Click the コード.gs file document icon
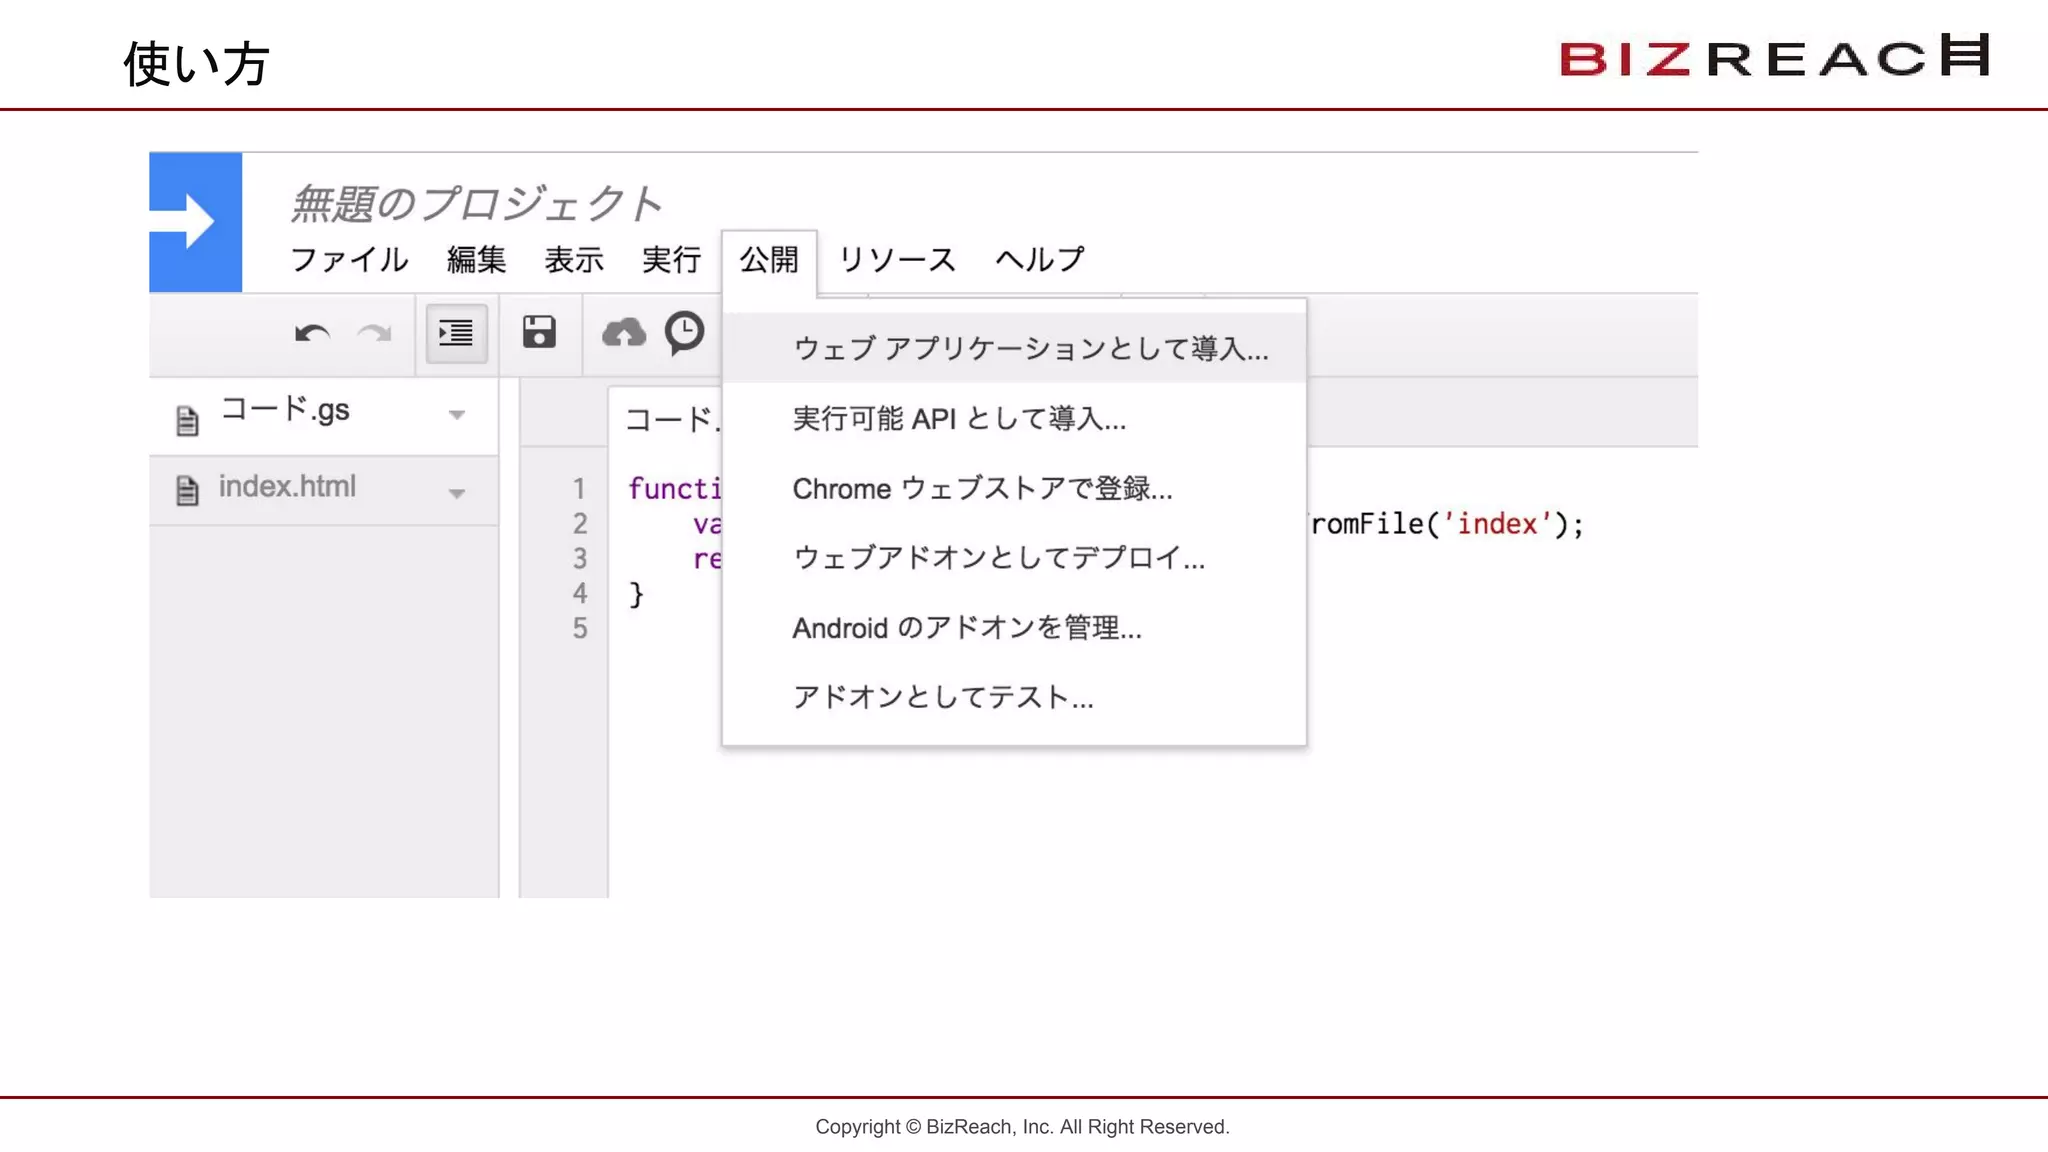Viewport: 2048px width, 1152px height. click(x=187, y=421)
